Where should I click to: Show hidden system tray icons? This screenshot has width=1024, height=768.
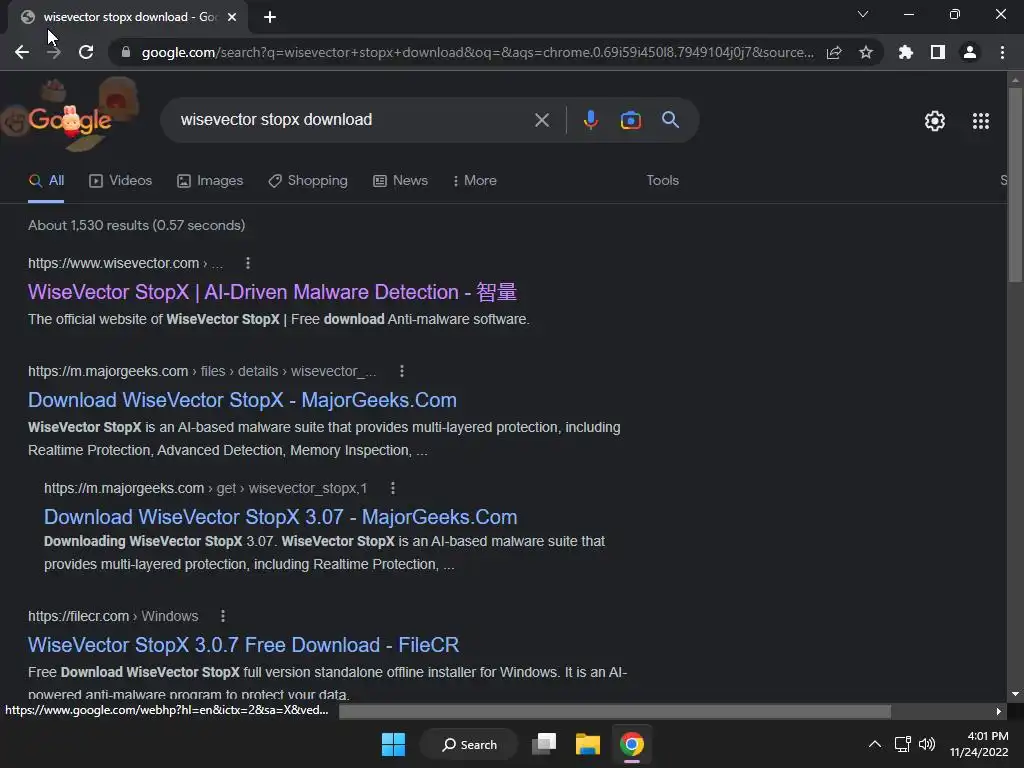(875, 744)
